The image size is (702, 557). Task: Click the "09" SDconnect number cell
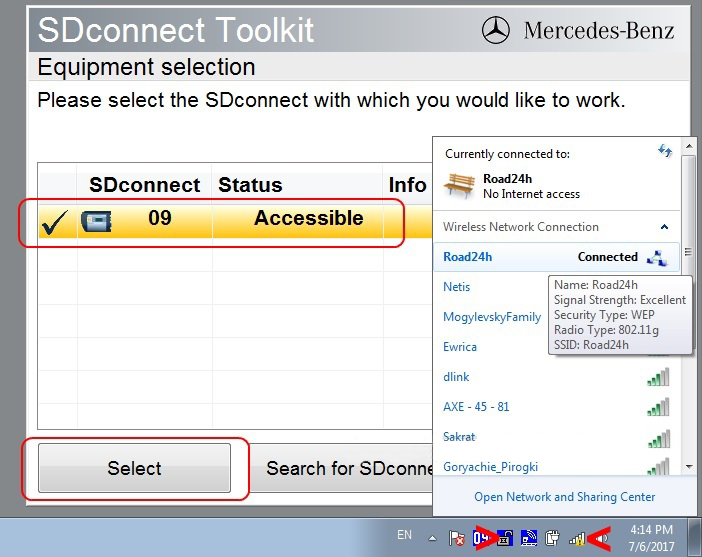point(160,218)
